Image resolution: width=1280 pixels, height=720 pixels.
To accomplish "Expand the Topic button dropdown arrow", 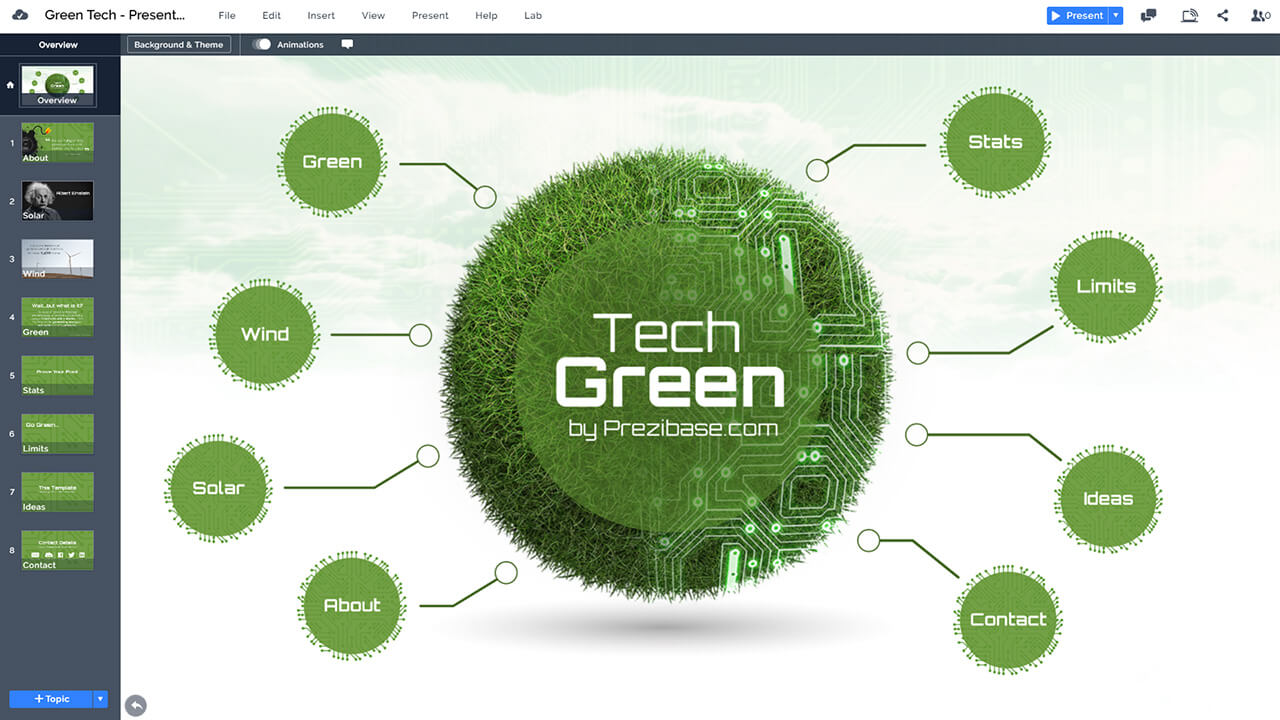I will (100, 699).
